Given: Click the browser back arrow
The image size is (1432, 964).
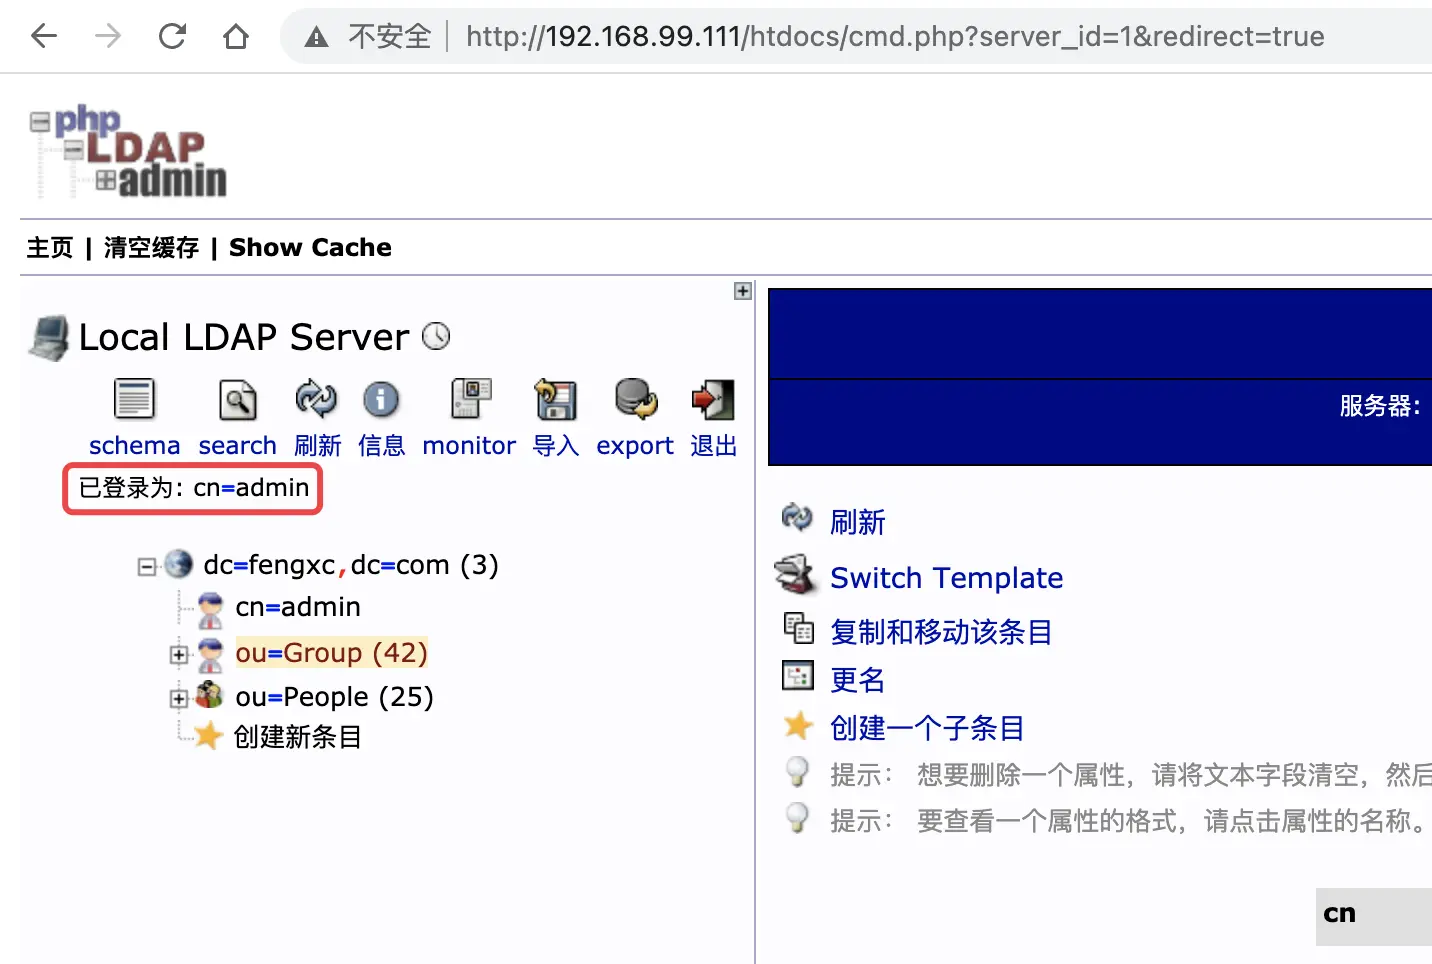Looking at the screenshot, I should tap(44, 37).
